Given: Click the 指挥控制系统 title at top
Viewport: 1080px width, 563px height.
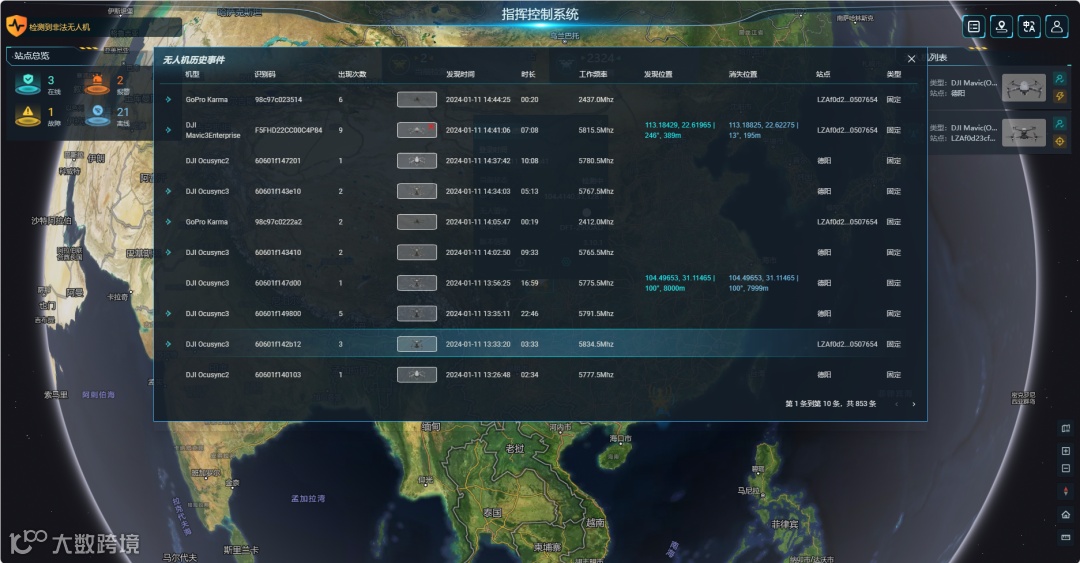Looking at the screenshot, I should tap(540, 14).
